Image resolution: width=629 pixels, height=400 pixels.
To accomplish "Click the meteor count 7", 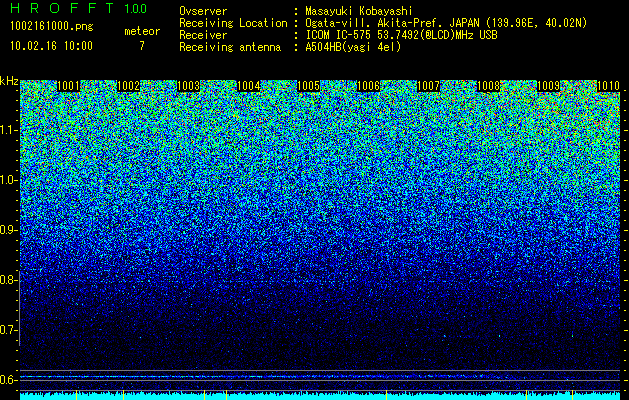I will point(142,46).
